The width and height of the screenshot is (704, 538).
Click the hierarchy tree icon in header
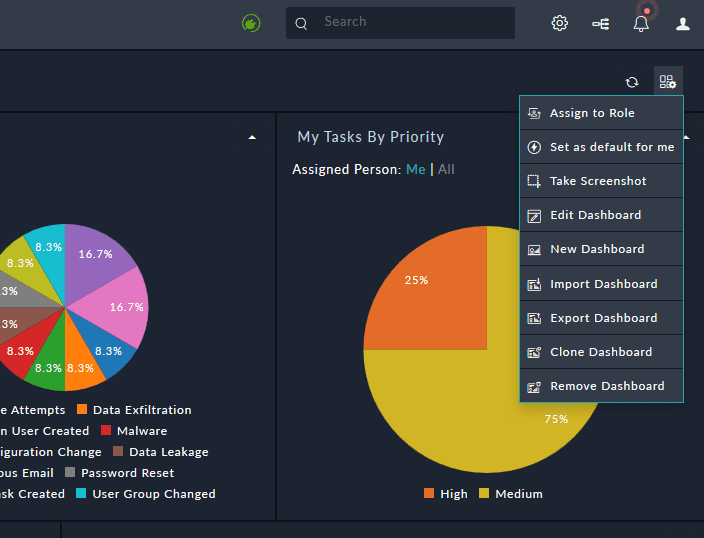click(601, 23)
